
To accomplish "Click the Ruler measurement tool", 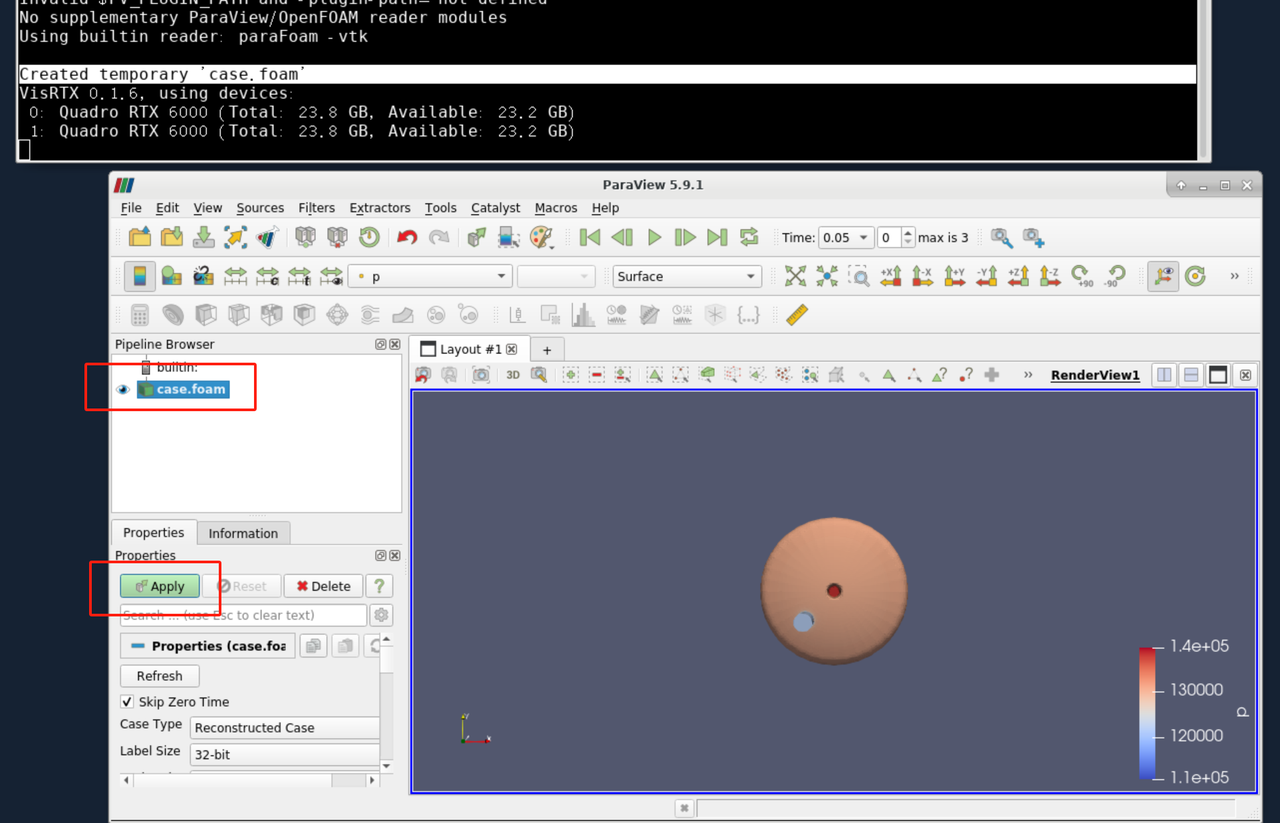I will [x=797, y=315].
